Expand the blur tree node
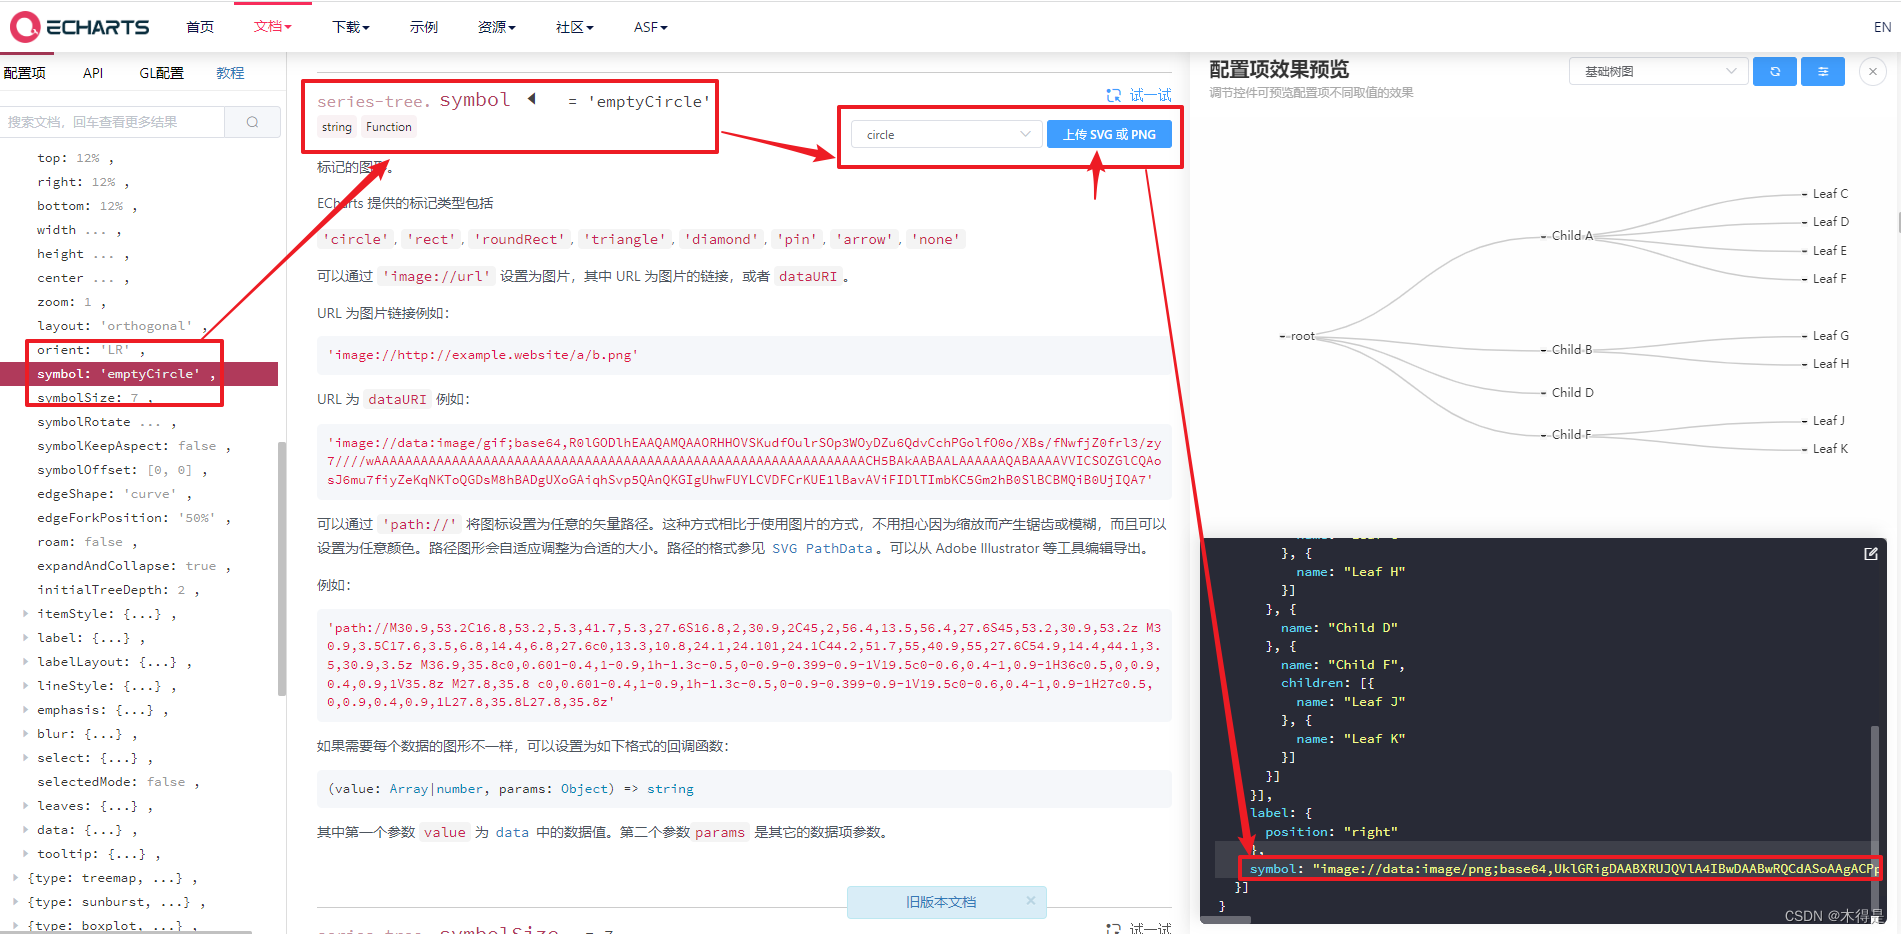 click(x=25, y=734)
